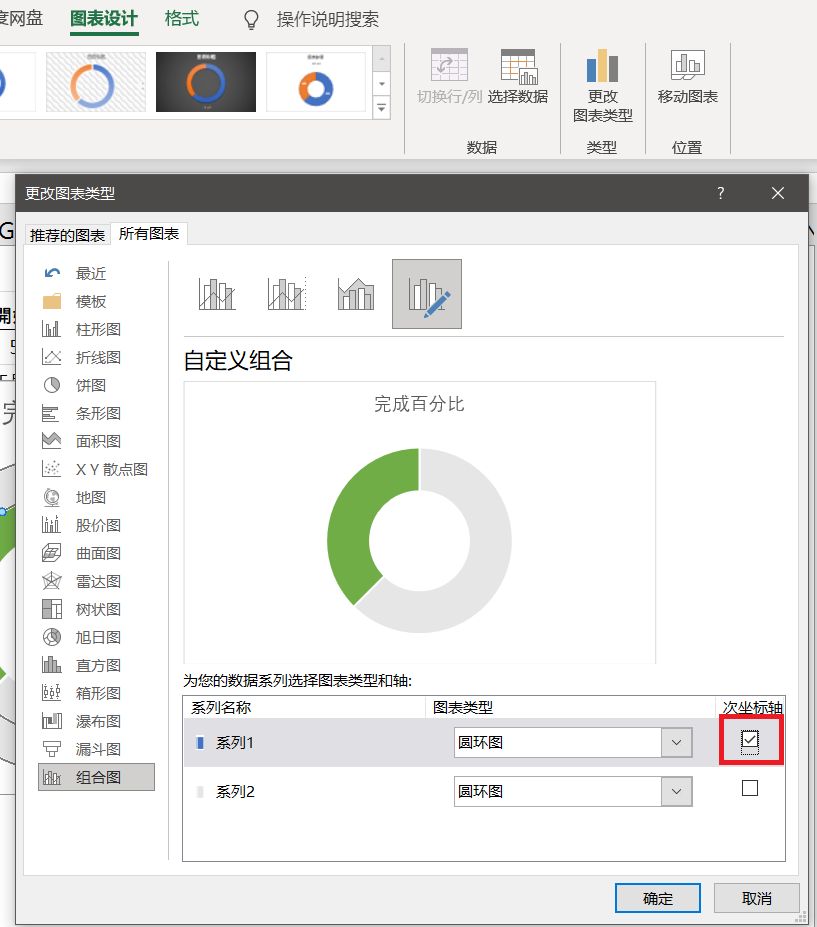
Task: Choose Bar chart (条形图) category
Action: coord(96,413)
